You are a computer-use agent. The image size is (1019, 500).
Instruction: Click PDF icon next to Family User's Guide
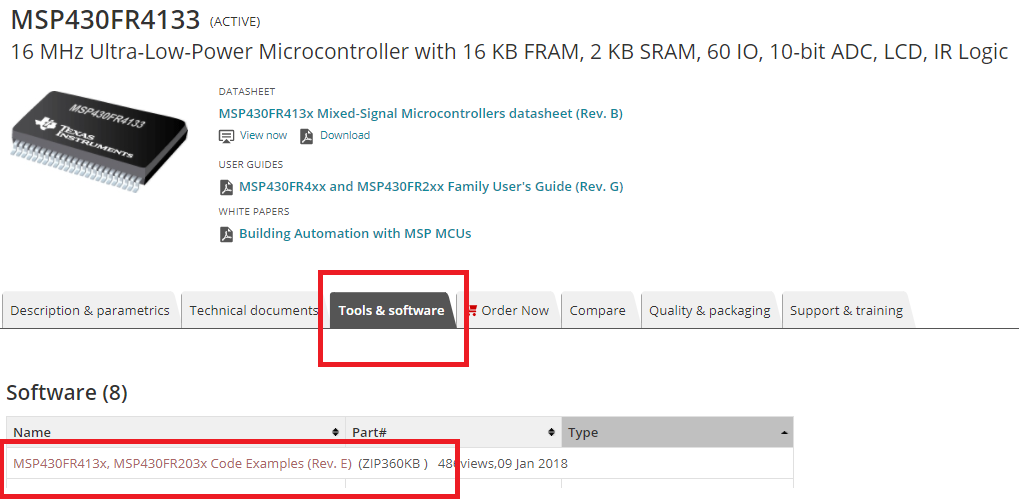pyautogui.click(x=226, y=187)
